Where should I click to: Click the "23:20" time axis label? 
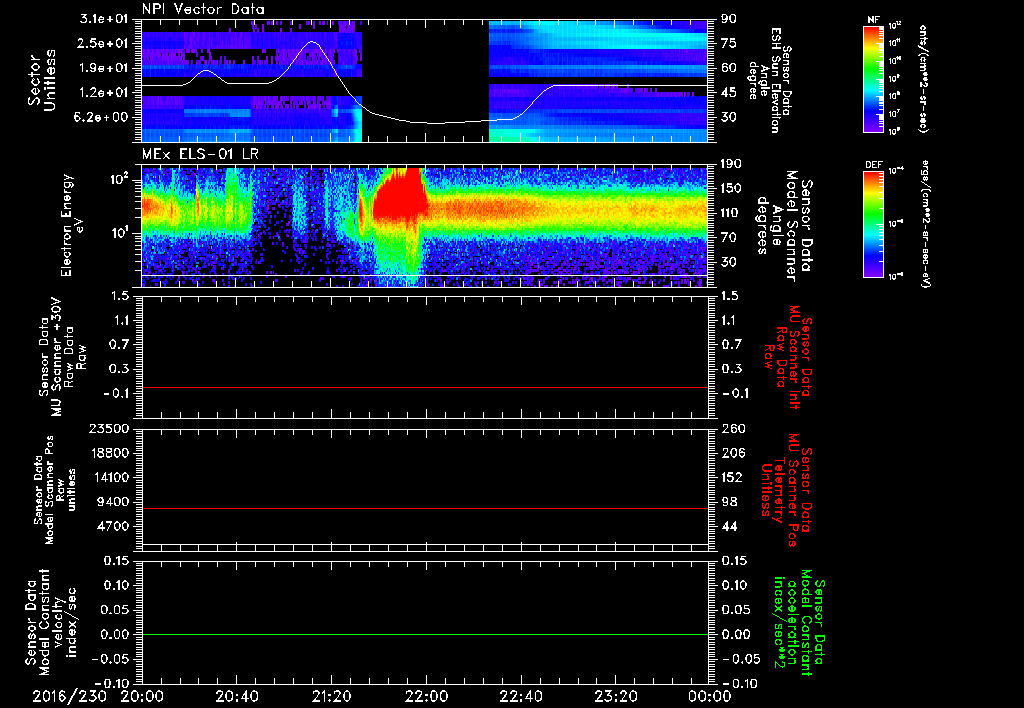[x=615, y=696]
